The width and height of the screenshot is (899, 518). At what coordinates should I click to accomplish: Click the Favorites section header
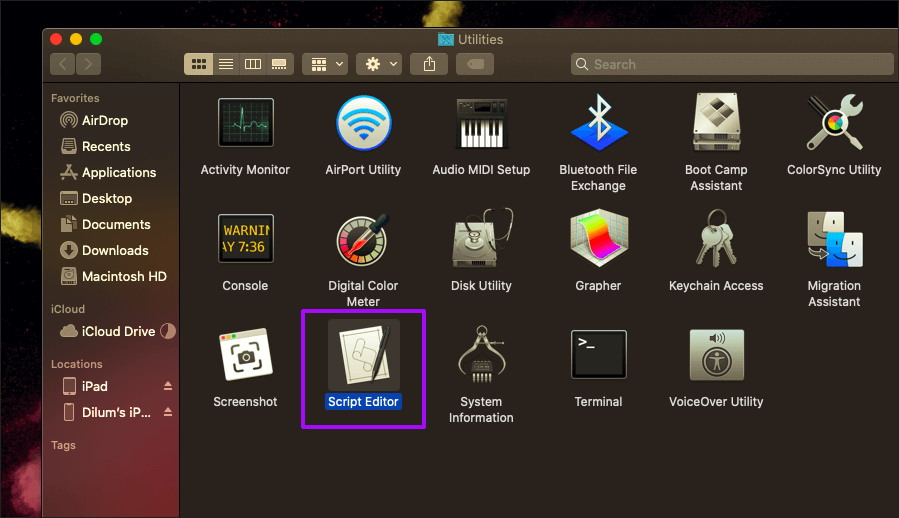75,98
